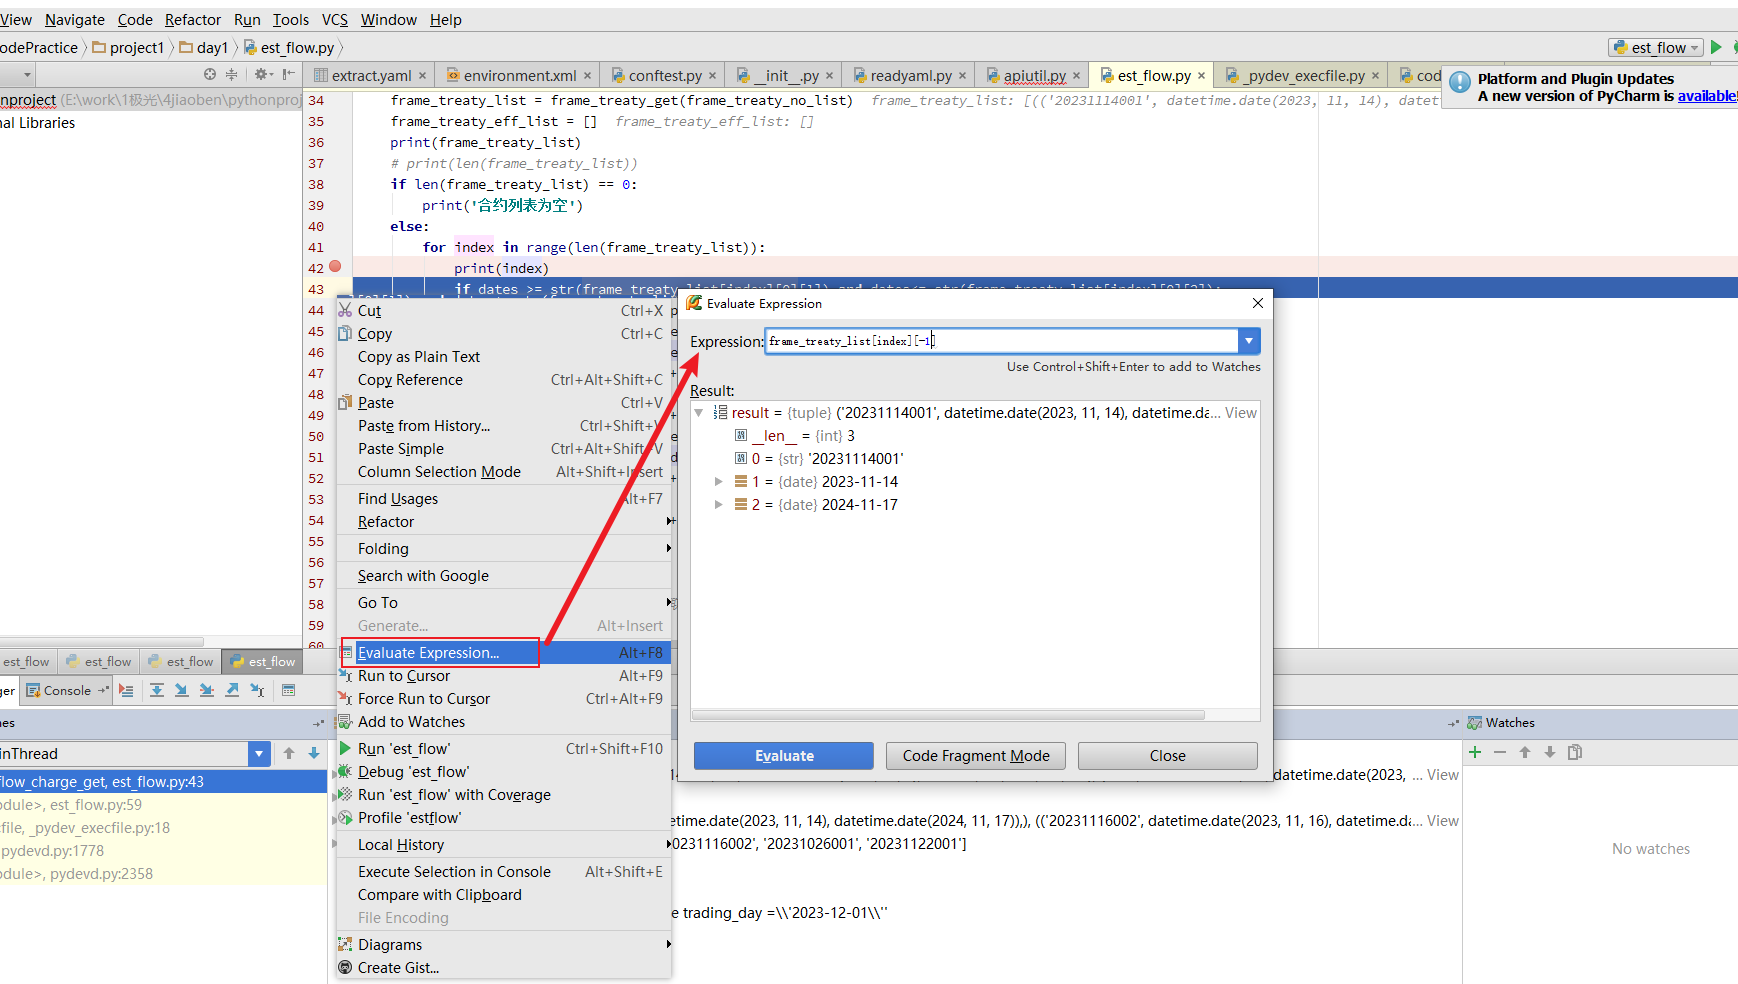Choose Debug 'est_flow' from context menu
The width and height of the screenshot is (1738, 984).
504,772
